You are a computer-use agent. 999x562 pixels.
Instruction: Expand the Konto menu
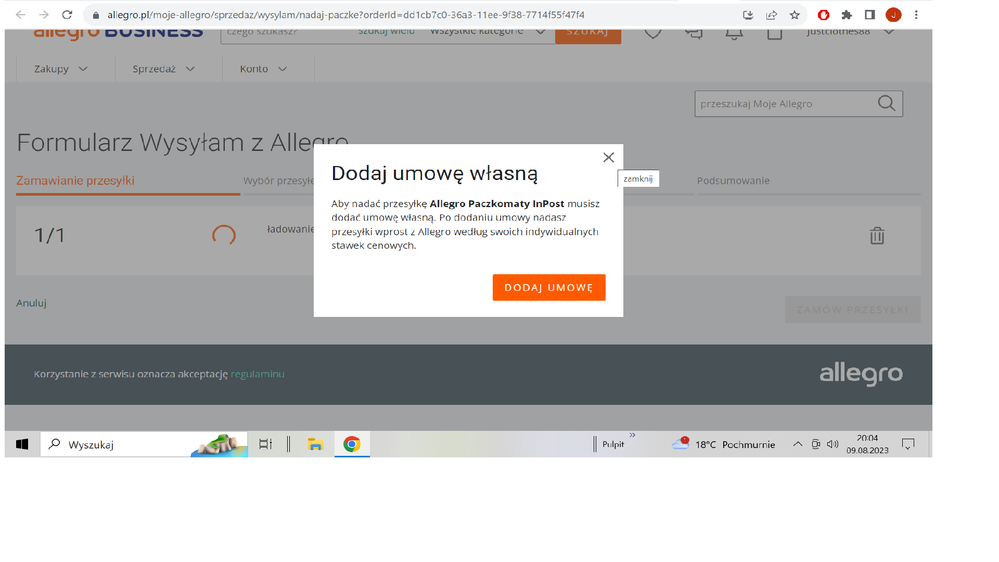pos(264,69)
